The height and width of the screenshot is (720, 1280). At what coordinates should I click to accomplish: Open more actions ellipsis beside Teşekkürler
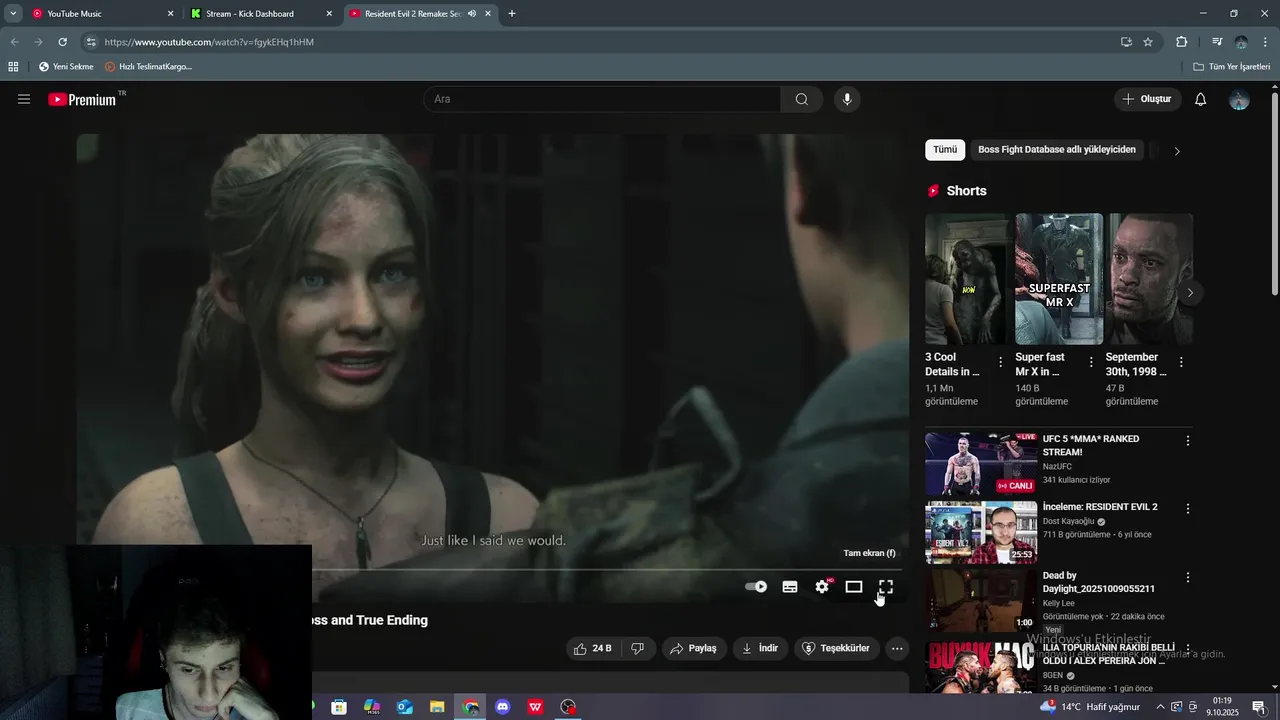pyautogui.click(x=897, y=648)
